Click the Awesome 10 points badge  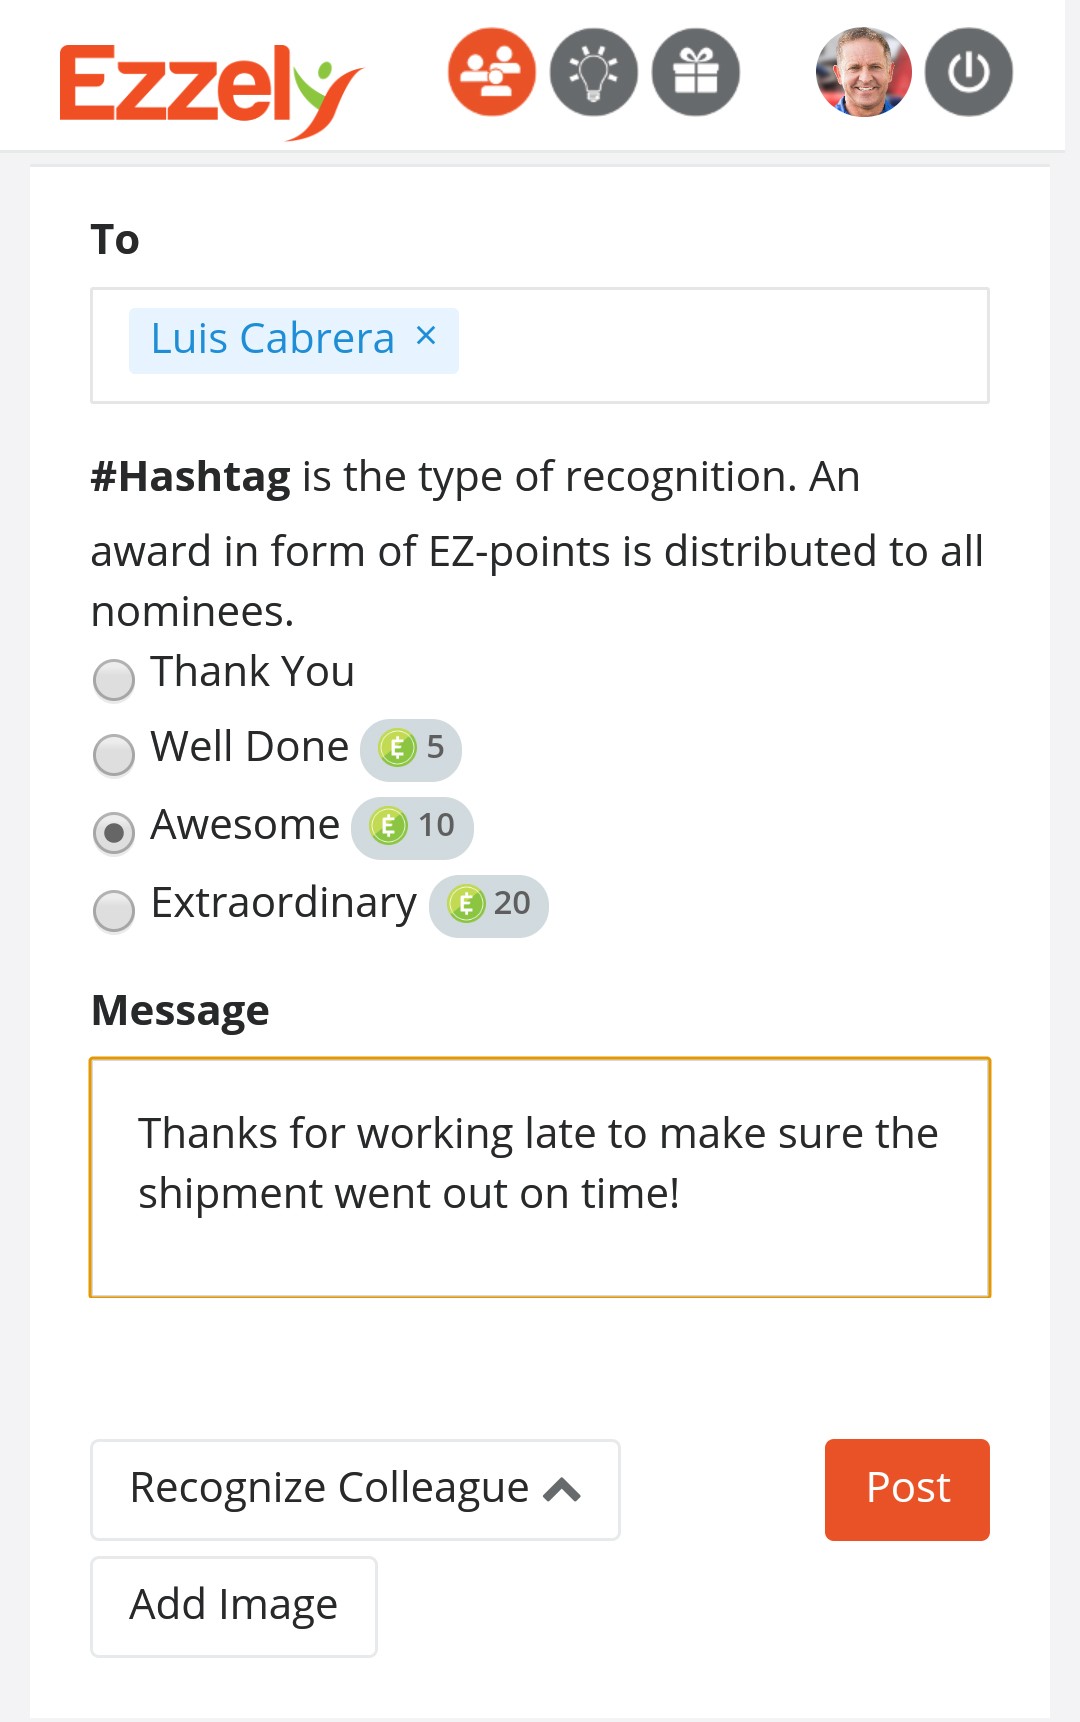click(412, 827)
